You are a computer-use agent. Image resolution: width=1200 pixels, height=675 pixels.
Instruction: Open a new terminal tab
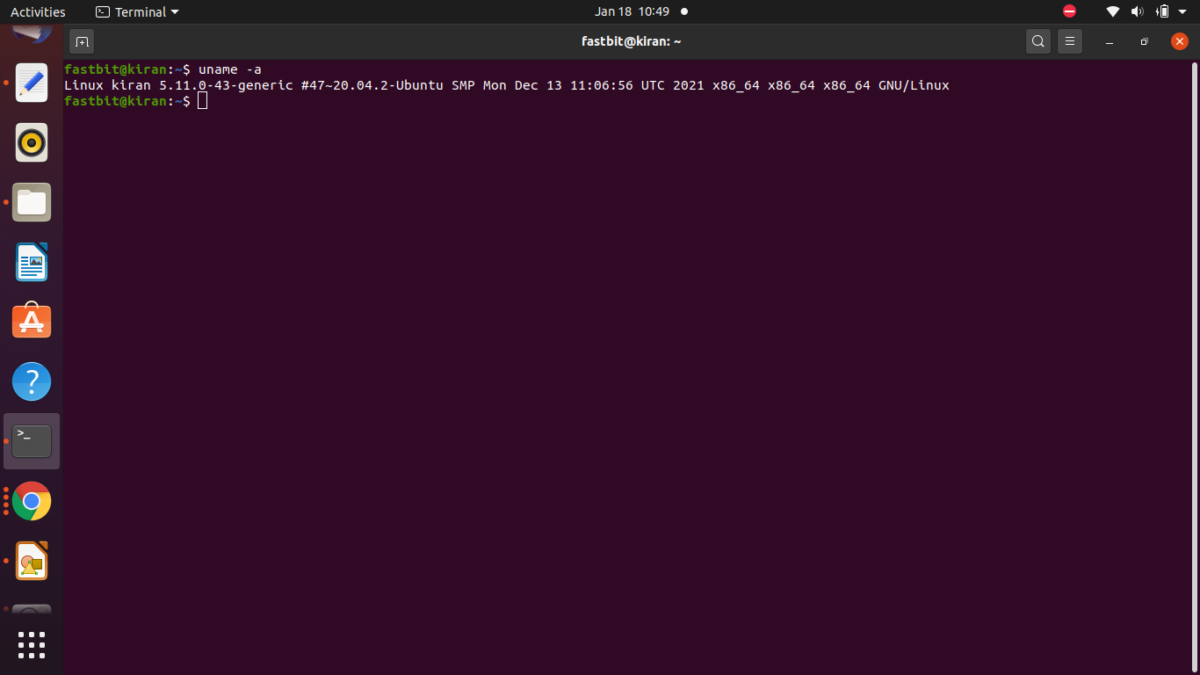point(82,41)
